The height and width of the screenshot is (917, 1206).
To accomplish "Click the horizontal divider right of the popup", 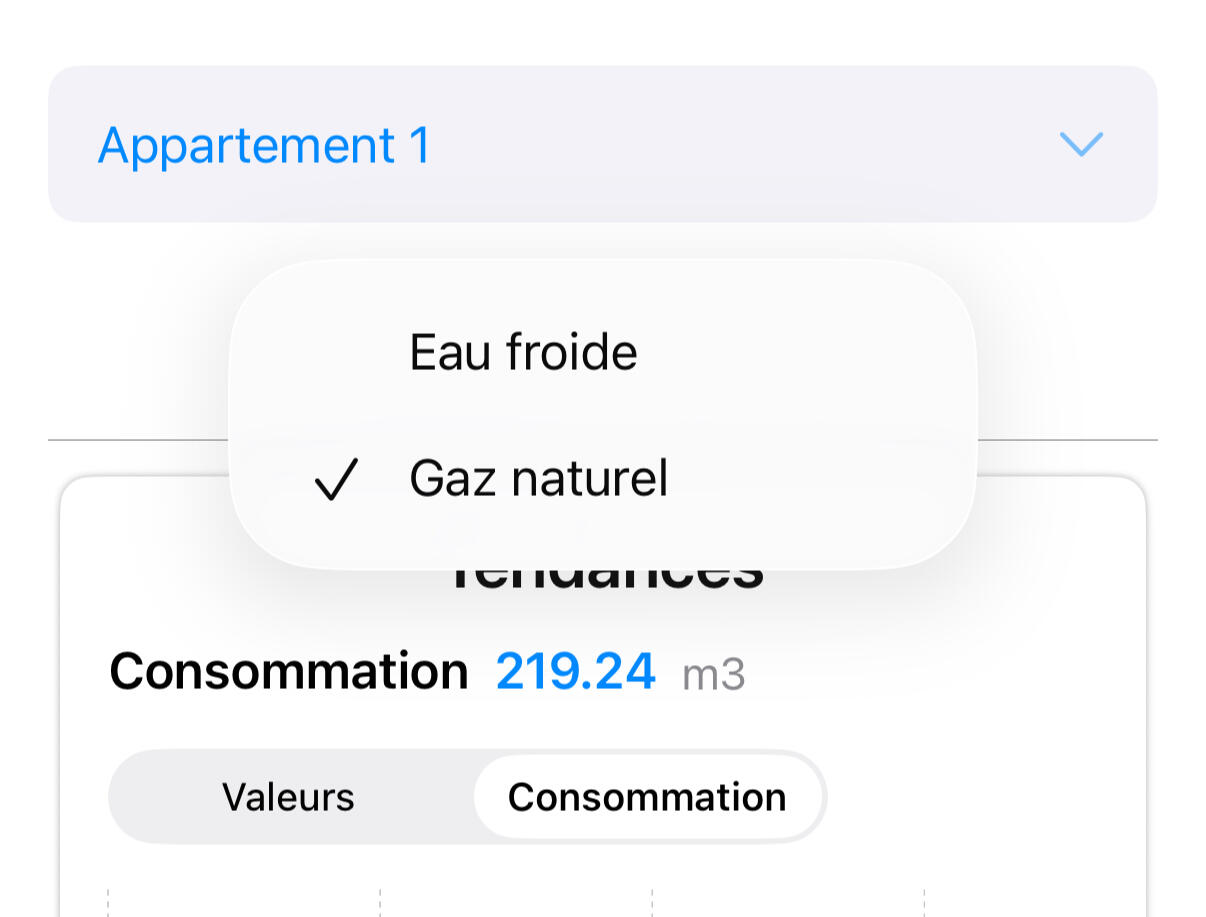I will 1066,439.
